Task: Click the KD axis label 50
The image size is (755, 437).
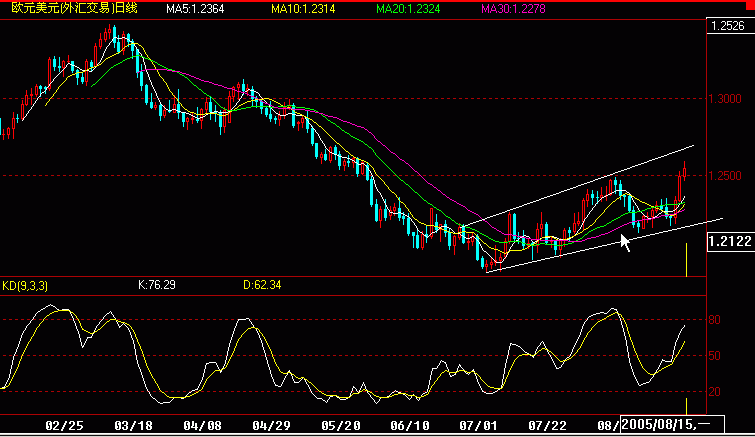Action: [x=715, y=356]
